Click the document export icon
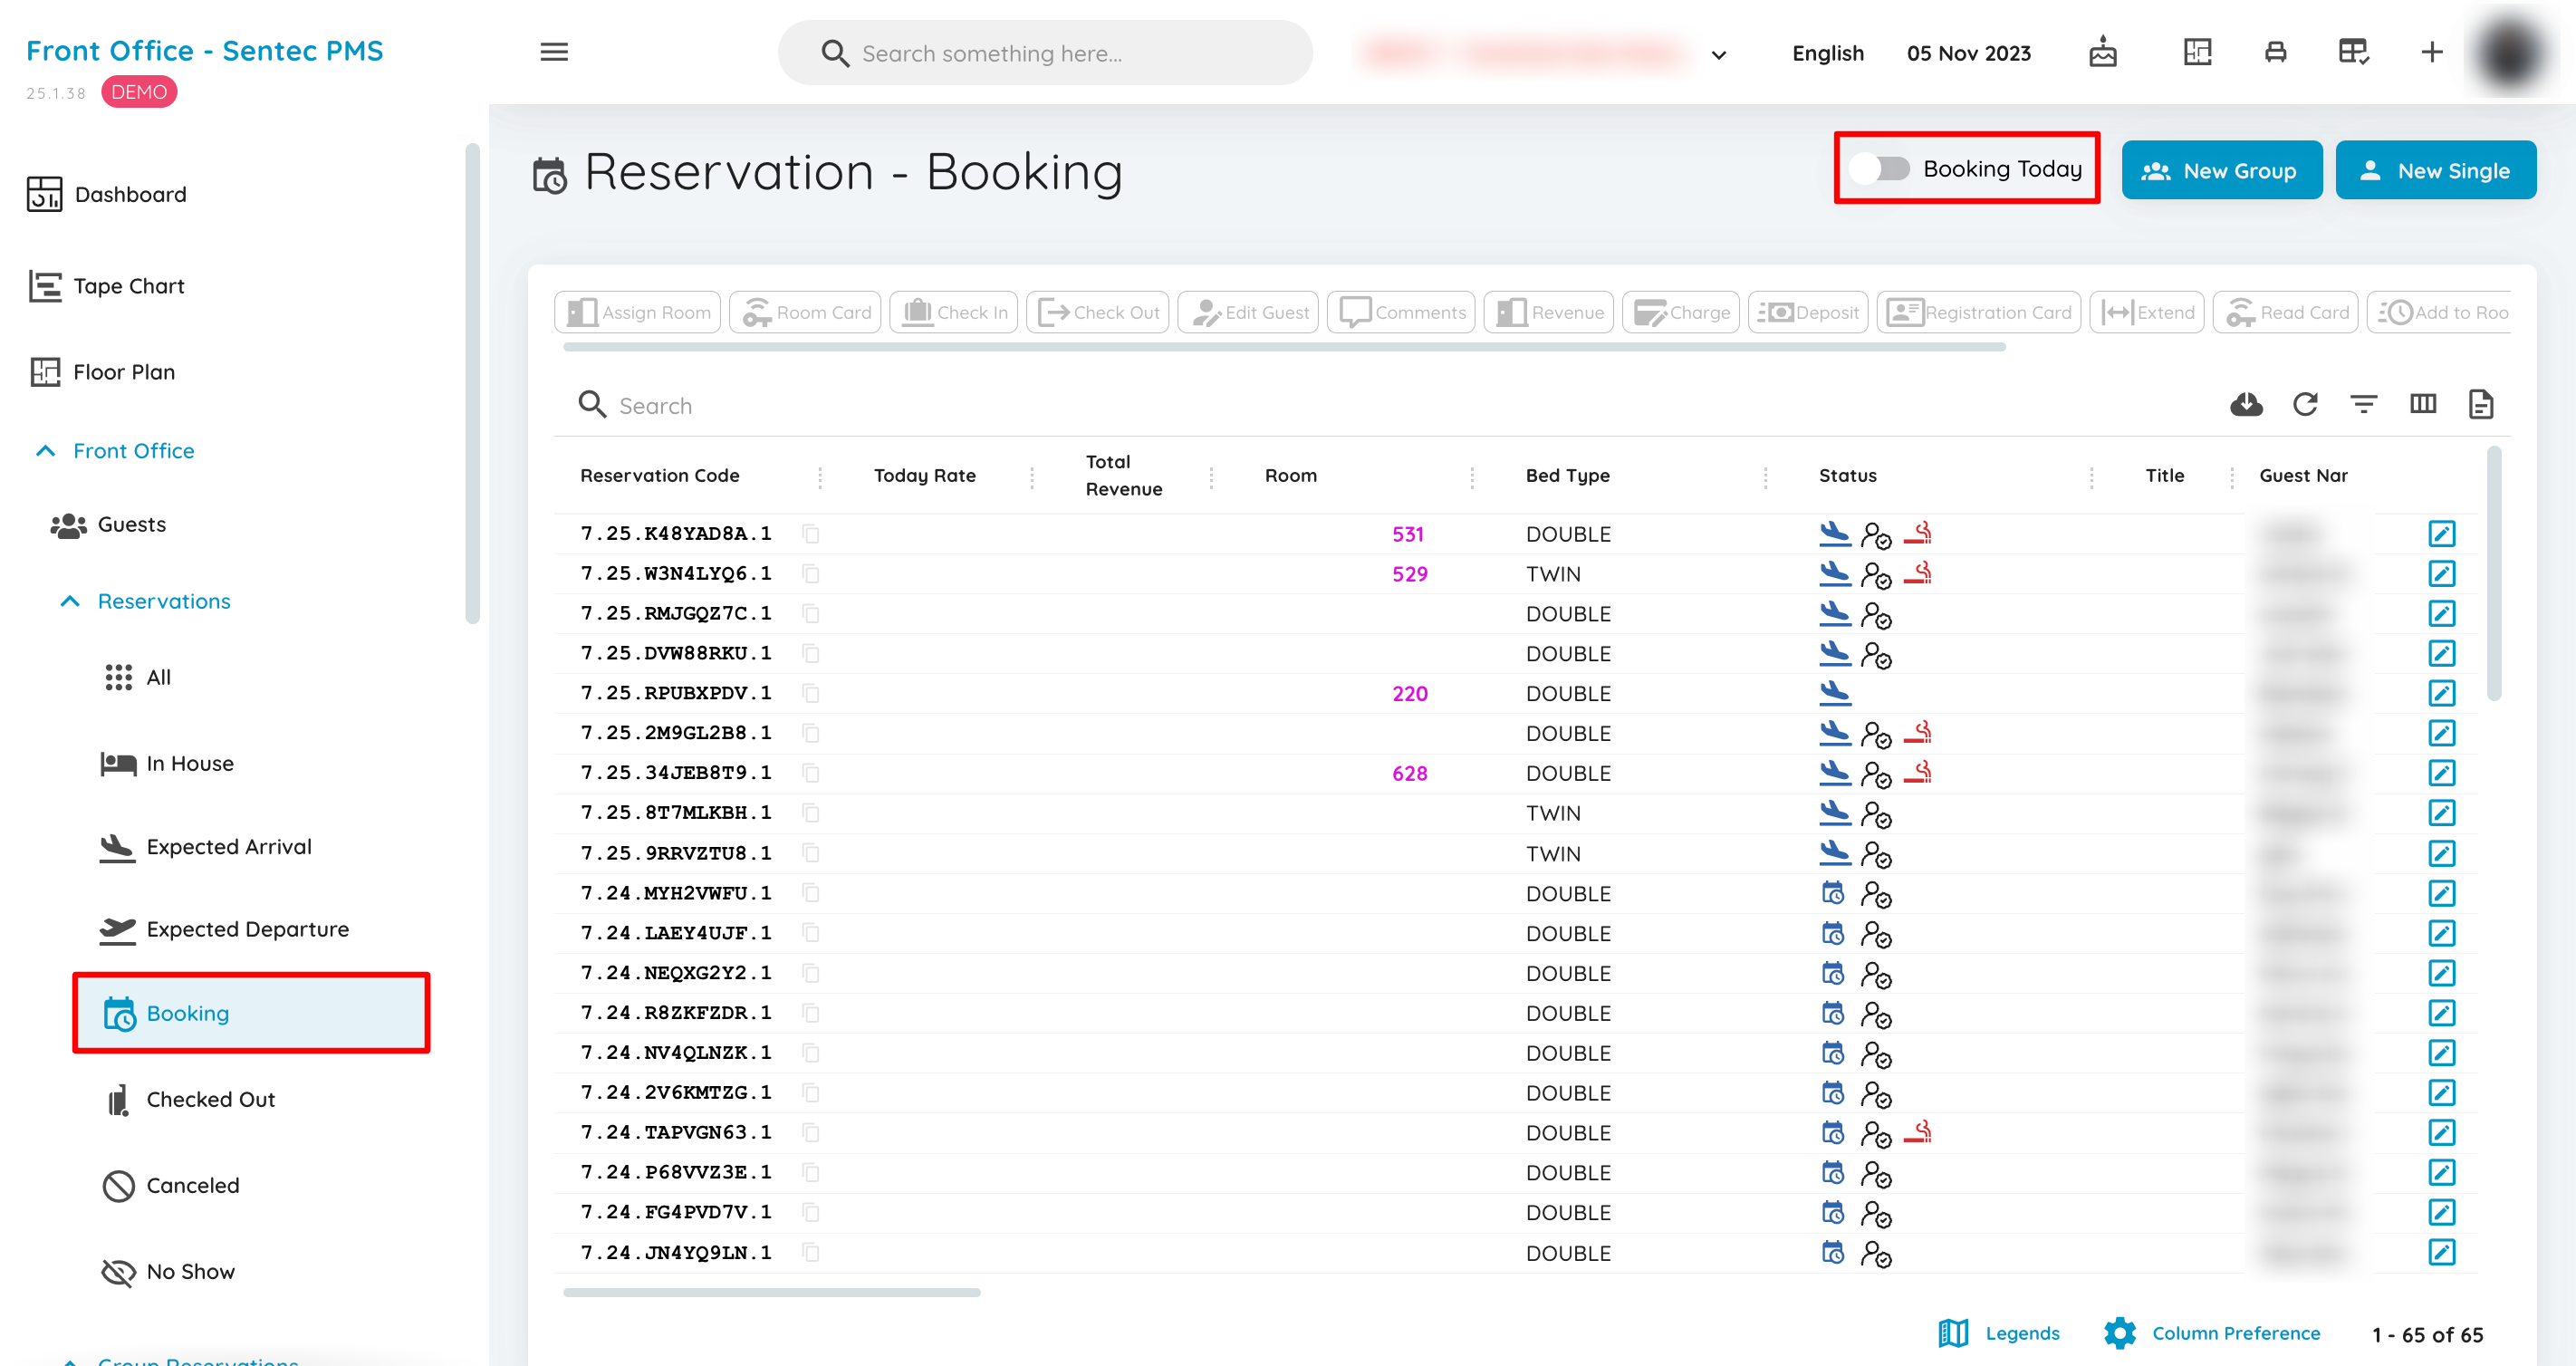 tap(2480, 404)
